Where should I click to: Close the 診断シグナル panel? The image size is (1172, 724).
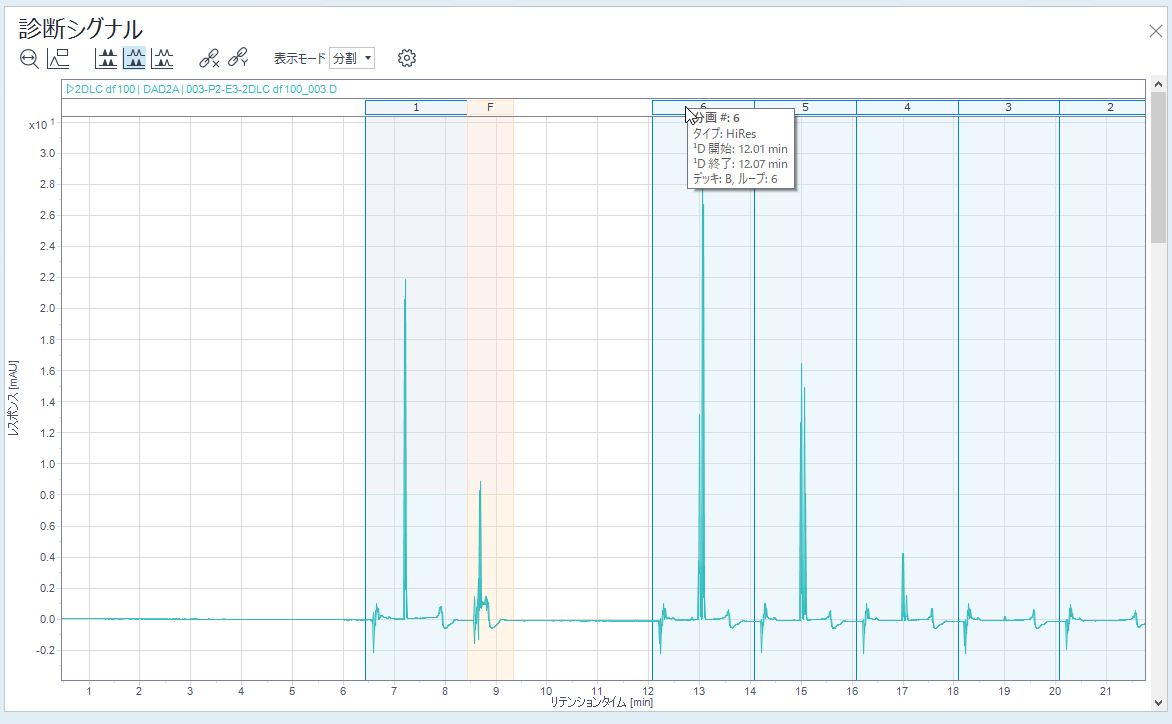point(1156,31)
